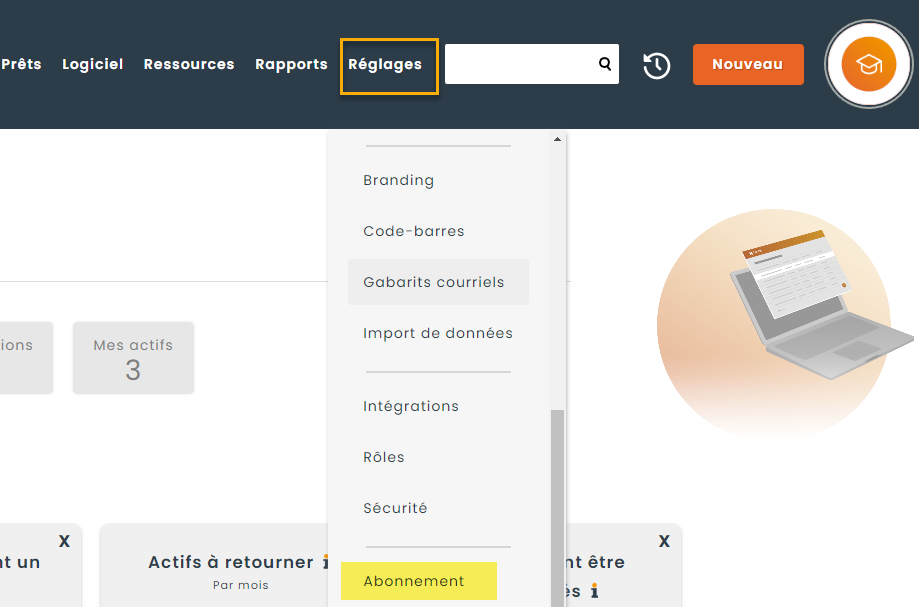Select Branding from the settings list
Screen dimensions: 919x607
[398, 181]
